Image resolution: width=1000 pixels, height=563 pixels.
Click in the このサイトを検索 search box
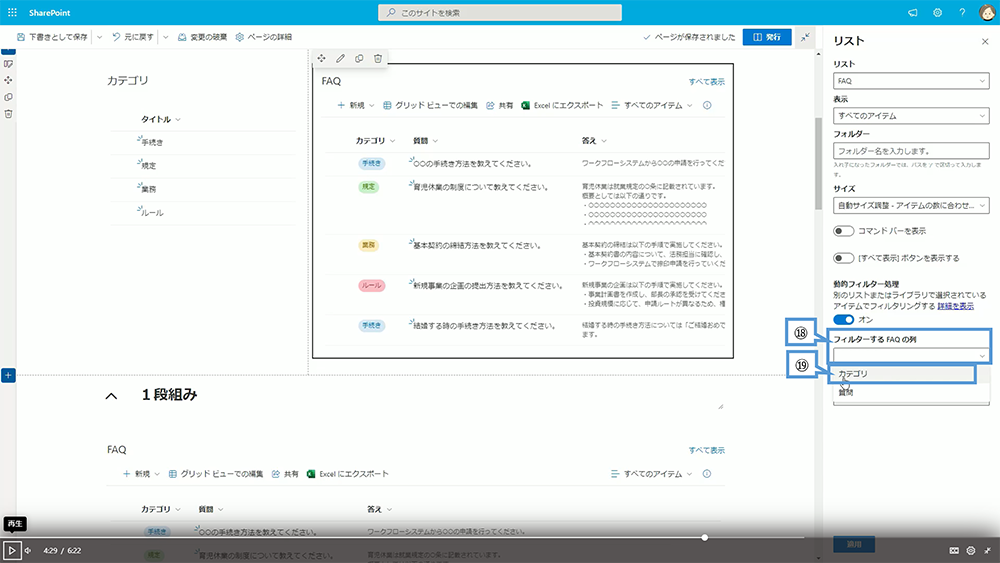[499, 12]
